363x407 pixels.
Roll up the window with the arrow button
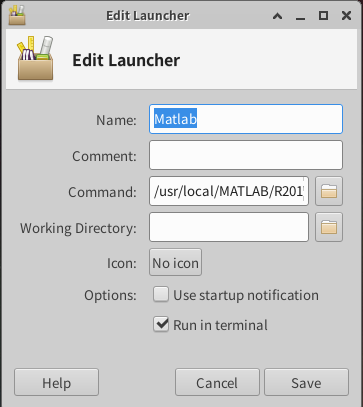[x=277, y=16]
